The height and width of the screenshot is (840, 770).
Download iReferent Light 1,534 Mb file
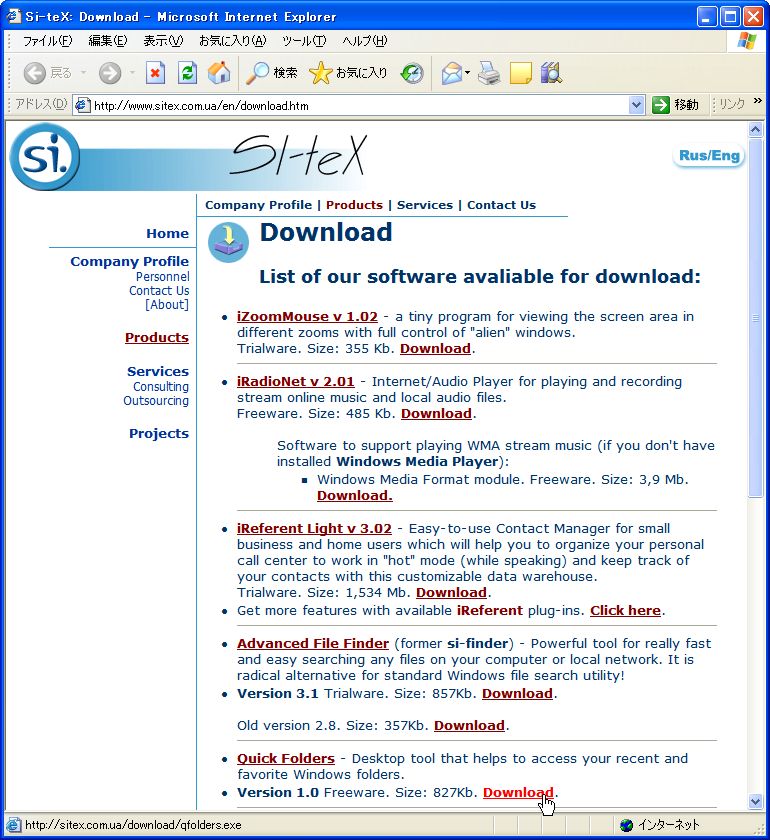pos(451,592)
